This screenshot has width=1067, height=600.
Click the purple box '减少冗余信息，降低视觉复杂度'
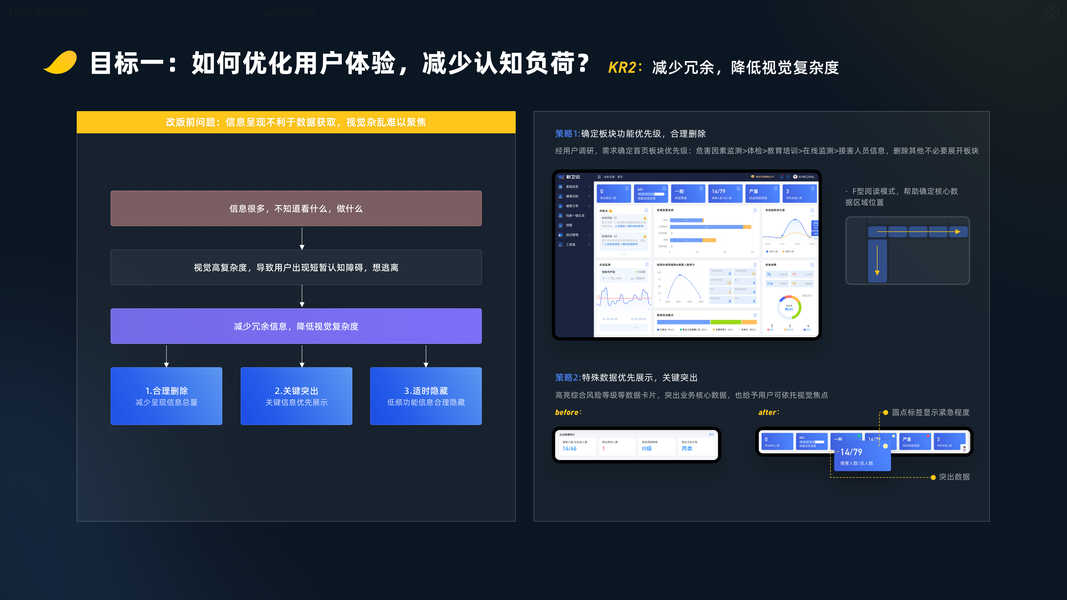tap(296, 326)
